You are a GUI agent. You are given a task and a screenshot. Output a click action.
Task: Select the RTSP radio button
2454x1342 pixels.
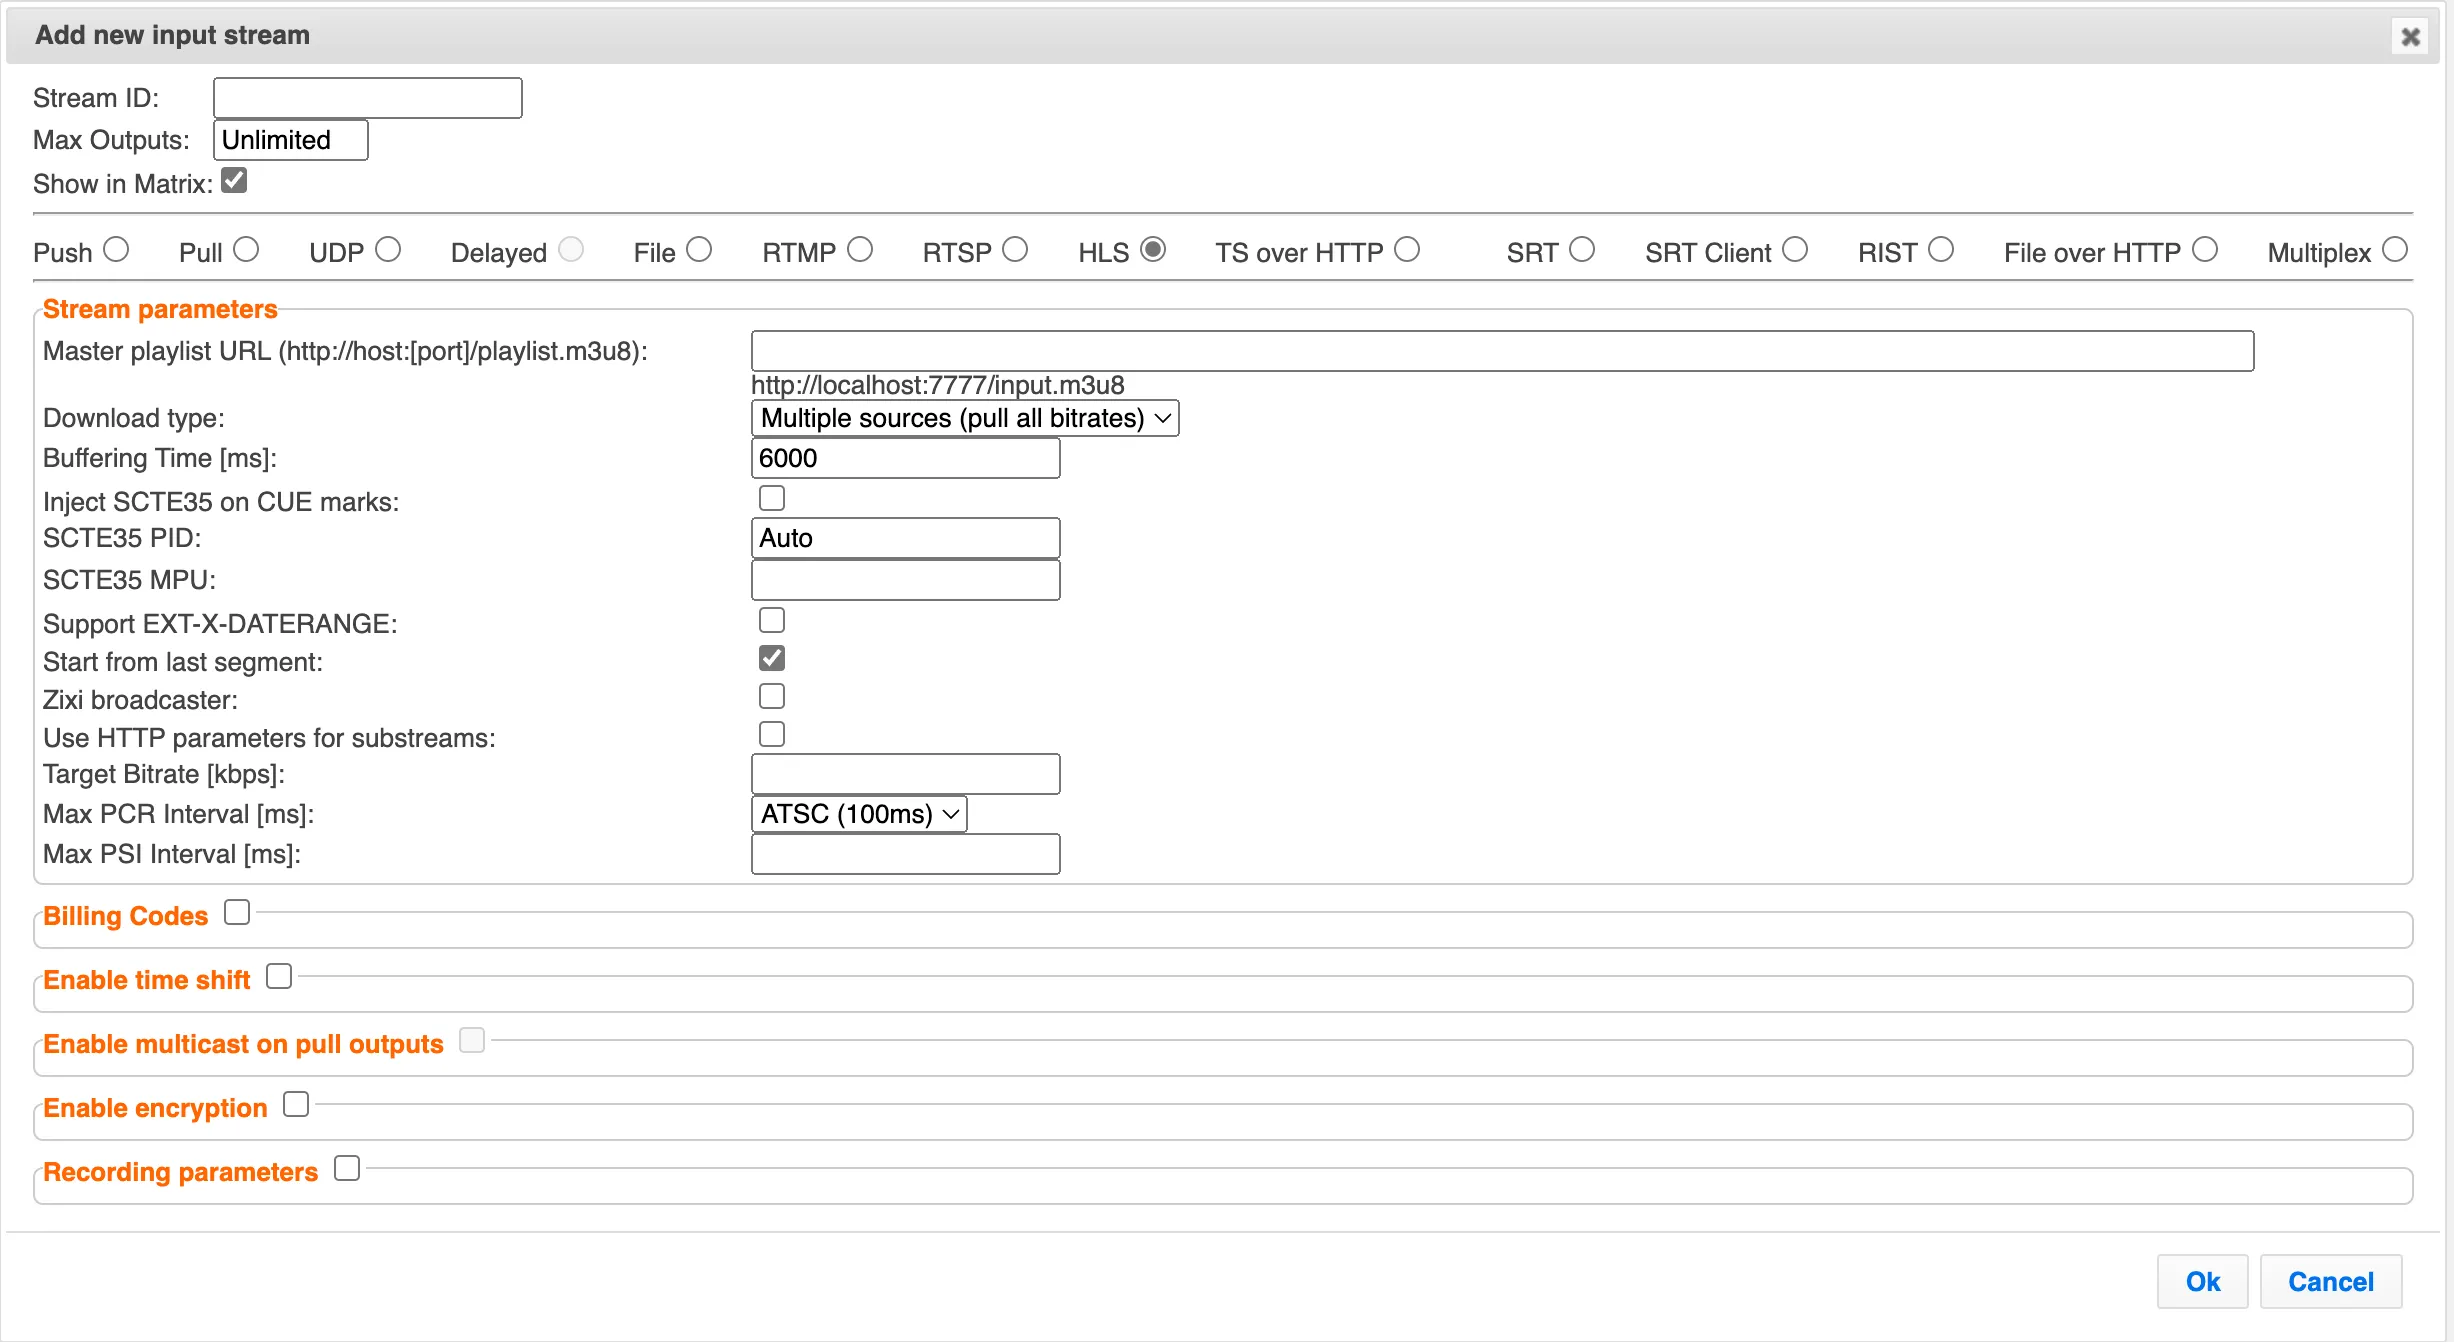[x=1015, y=249]
